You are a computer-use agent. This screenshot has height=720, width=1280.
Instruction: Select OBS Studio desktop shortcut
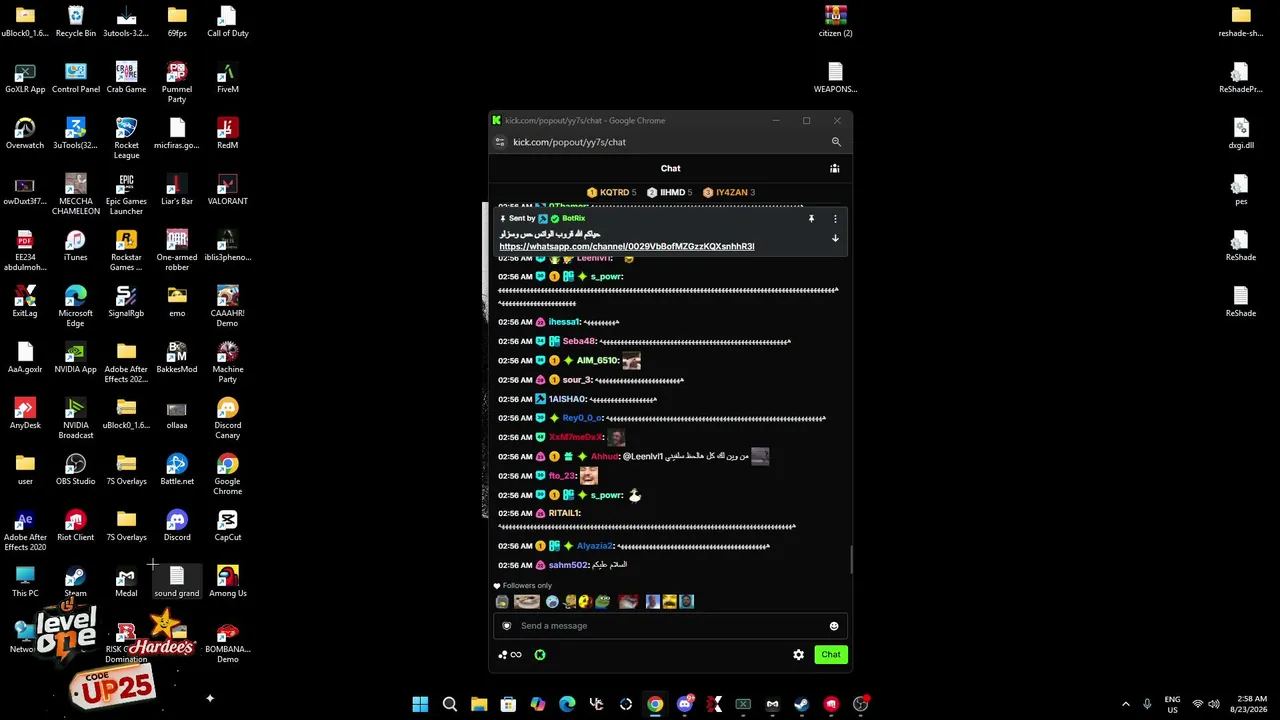click(76, 470)
